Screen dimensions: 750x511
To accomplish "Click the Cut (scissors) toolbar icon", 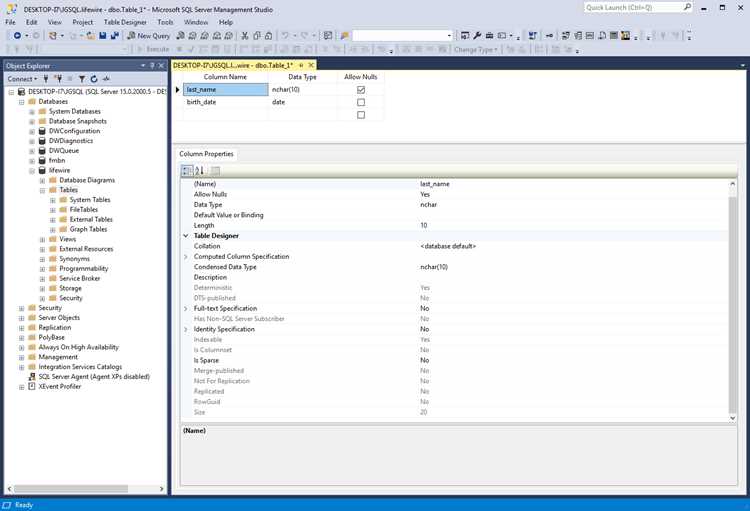I will tap(245, 35).
